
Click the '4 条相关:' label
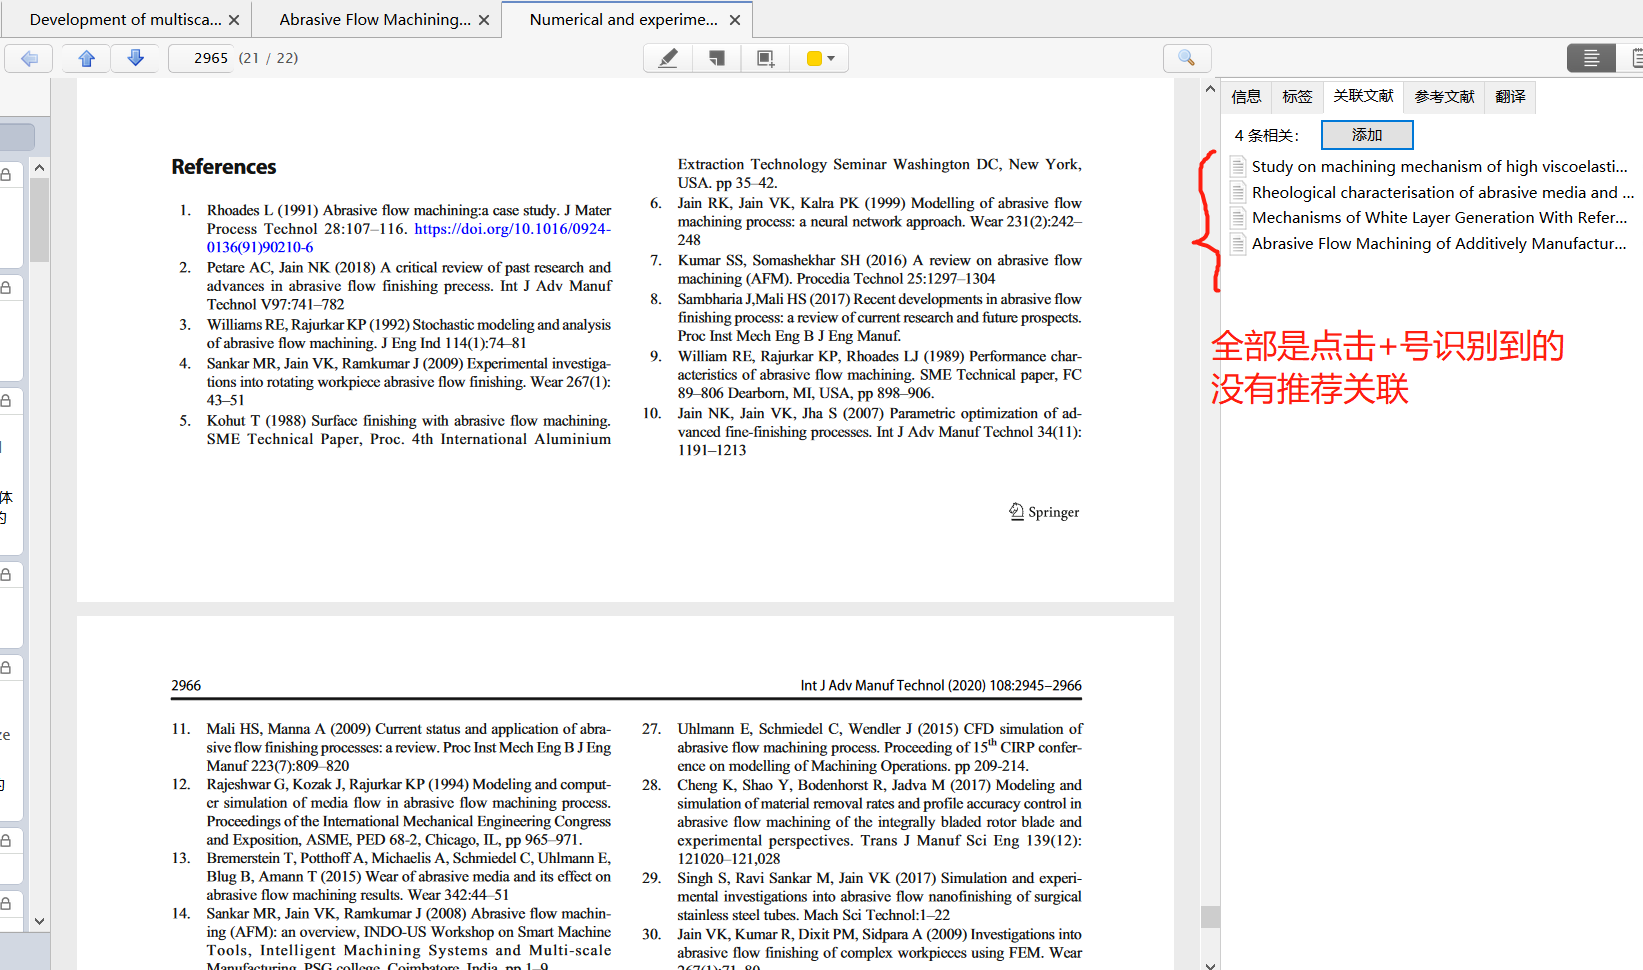(x=1266, y=135)
